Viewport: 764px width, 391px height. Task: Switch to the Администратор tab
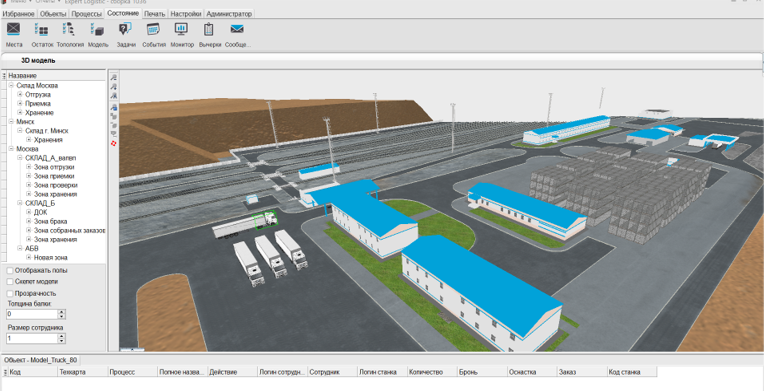[229, 14]
